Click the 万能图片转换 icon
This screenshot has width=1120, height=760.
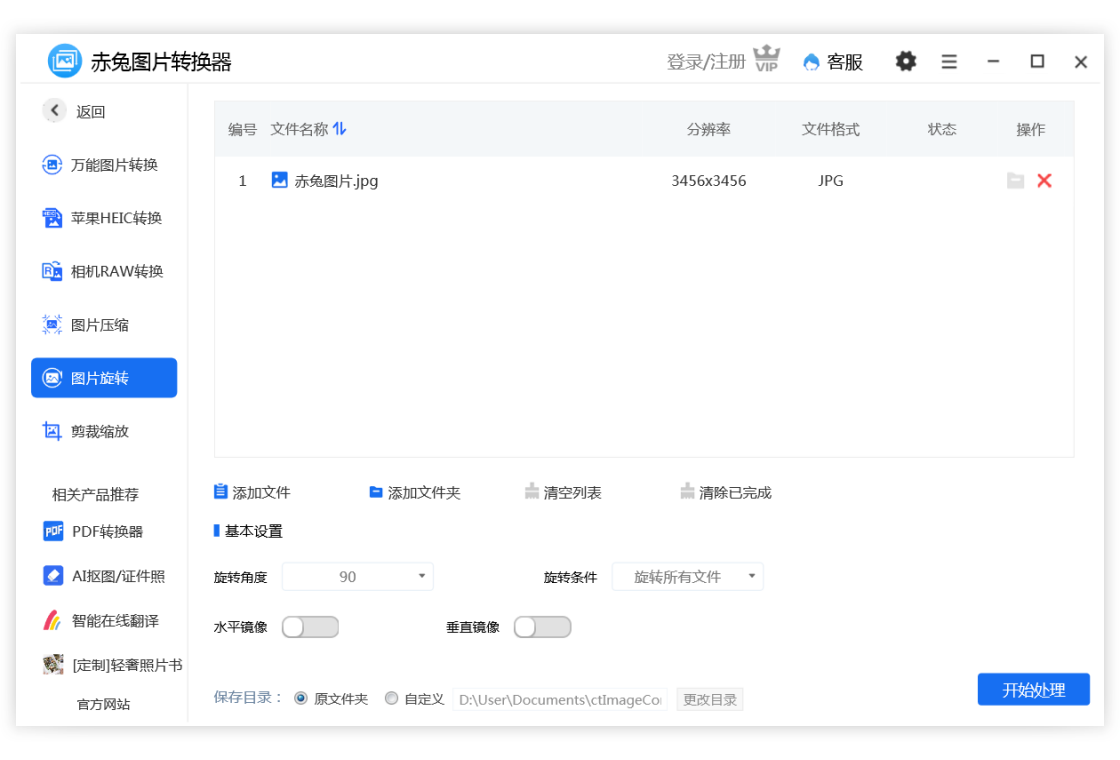(x=51, y=165)
